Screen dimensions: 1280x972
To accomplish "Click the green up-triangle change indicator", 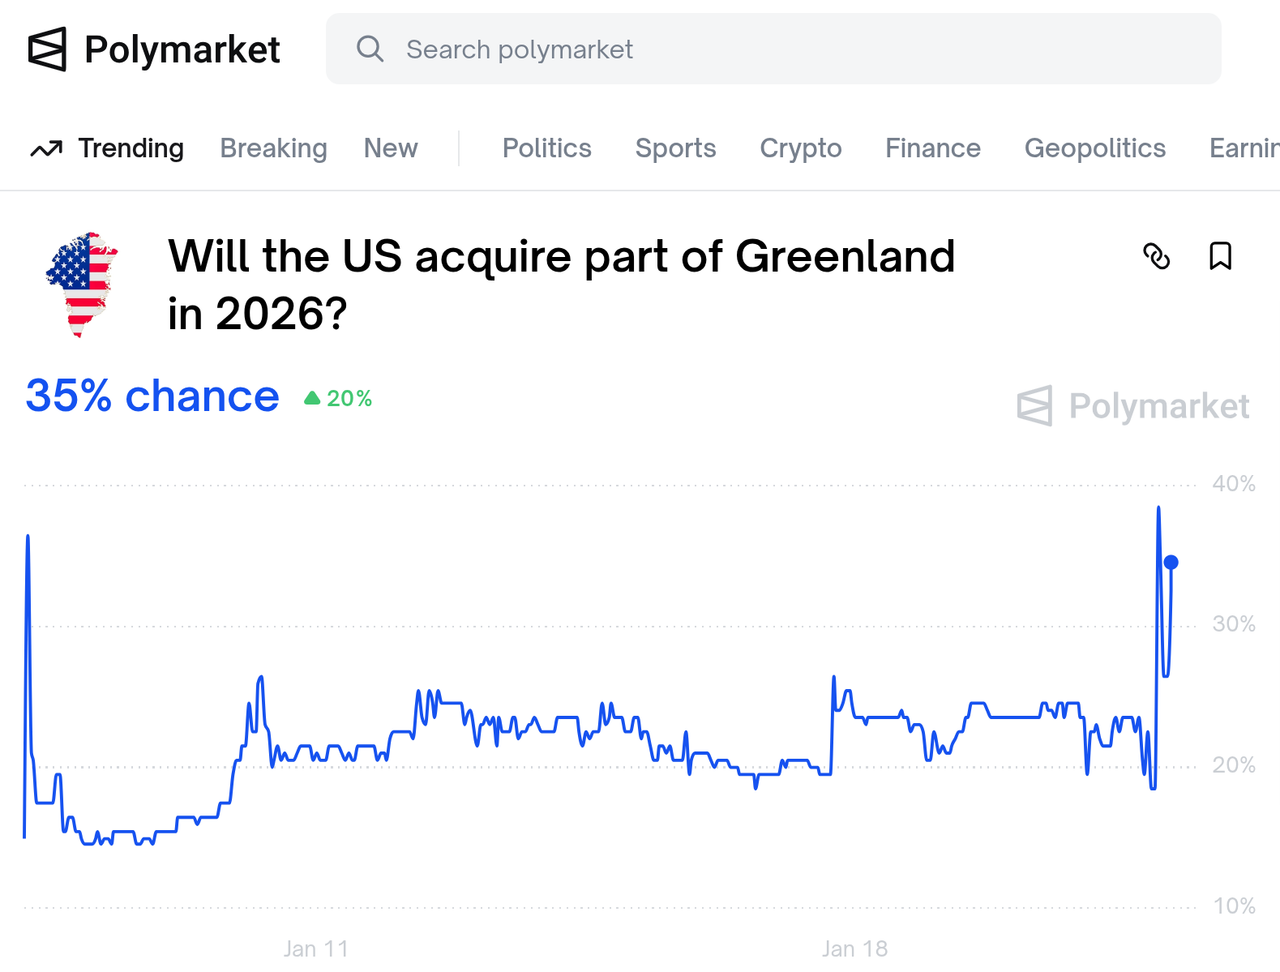I will [312, 398].
